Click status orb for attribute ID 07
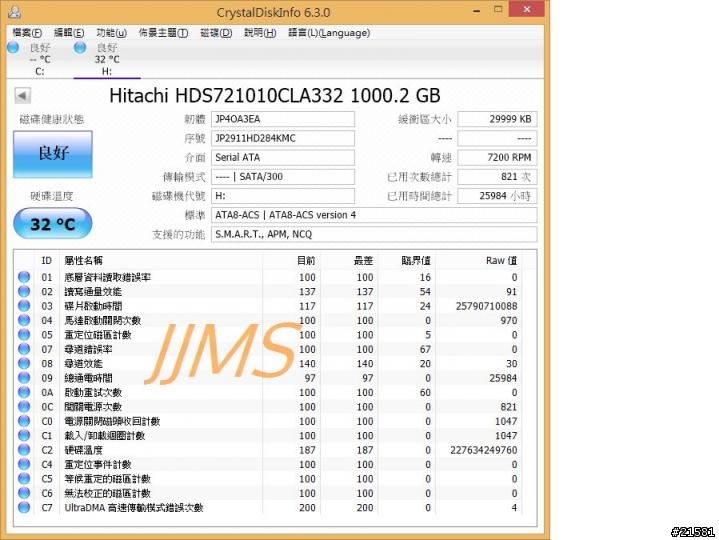 click(x=24, y=349)
